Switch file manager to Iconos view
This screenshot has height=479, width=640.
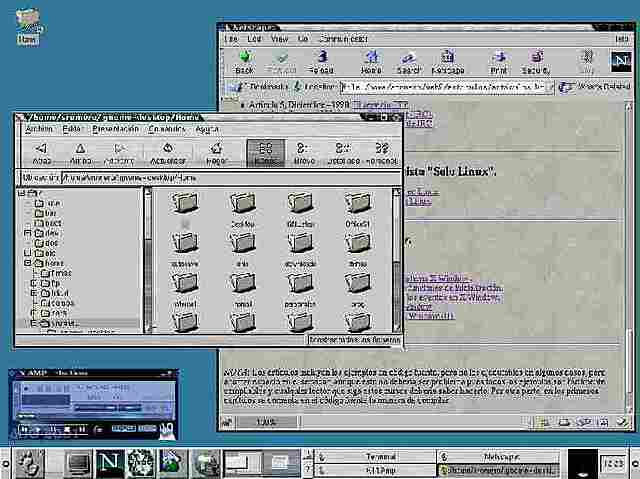265,153
